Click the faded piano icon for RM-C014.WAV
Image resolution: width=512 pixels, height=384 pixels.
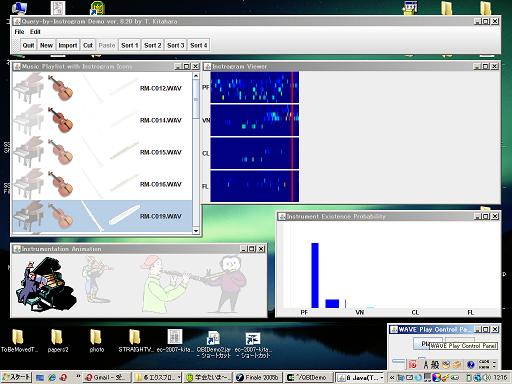[29, 120]
